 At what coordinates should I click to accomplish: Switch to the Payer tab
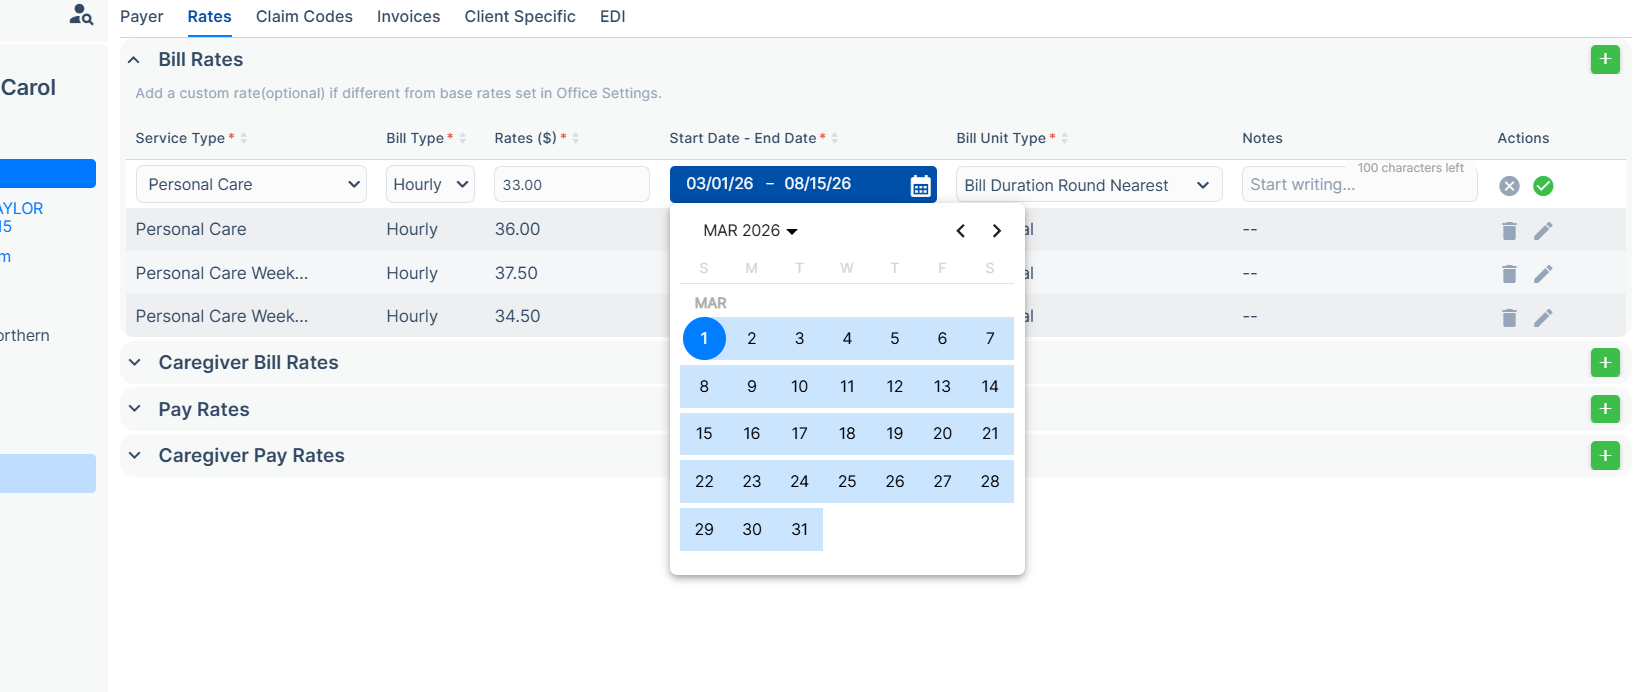[x=142, y=16]
